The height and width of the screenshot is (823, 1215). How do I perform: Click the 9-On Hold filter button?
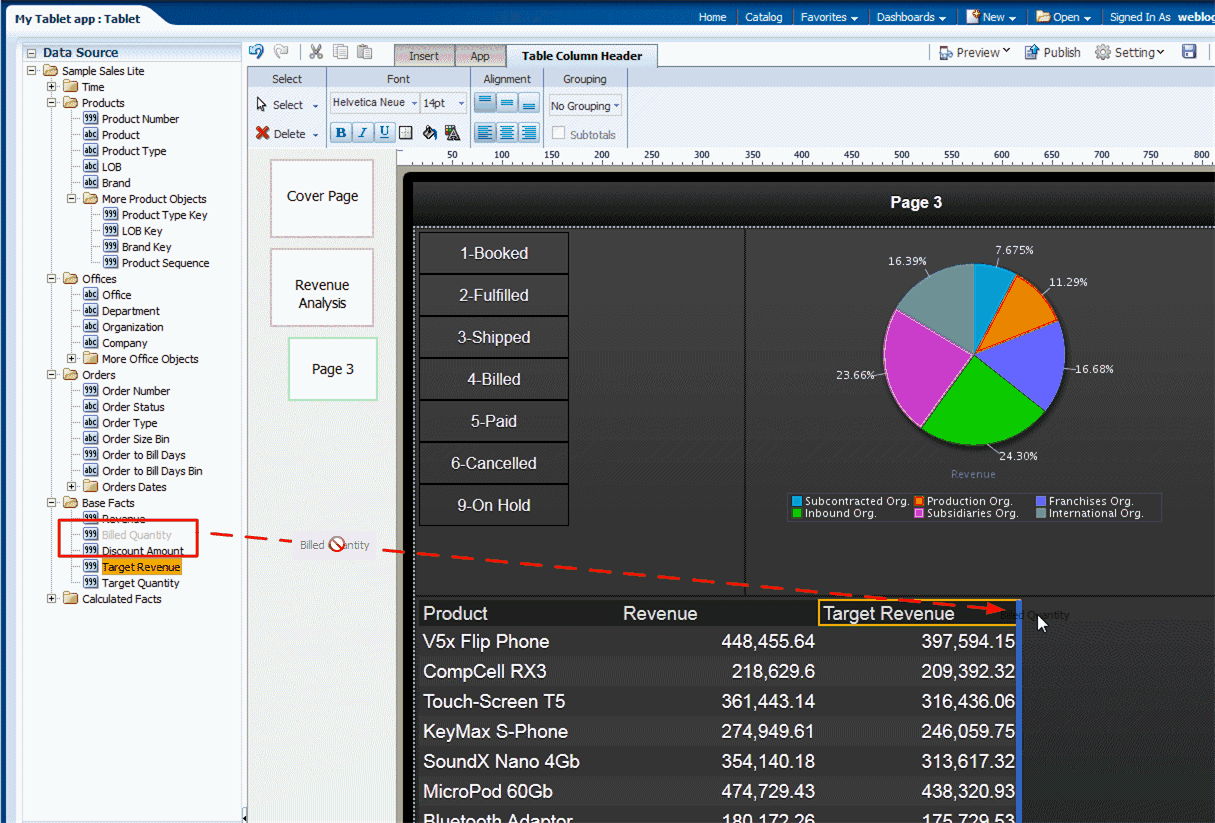click(x=494, y=505)
